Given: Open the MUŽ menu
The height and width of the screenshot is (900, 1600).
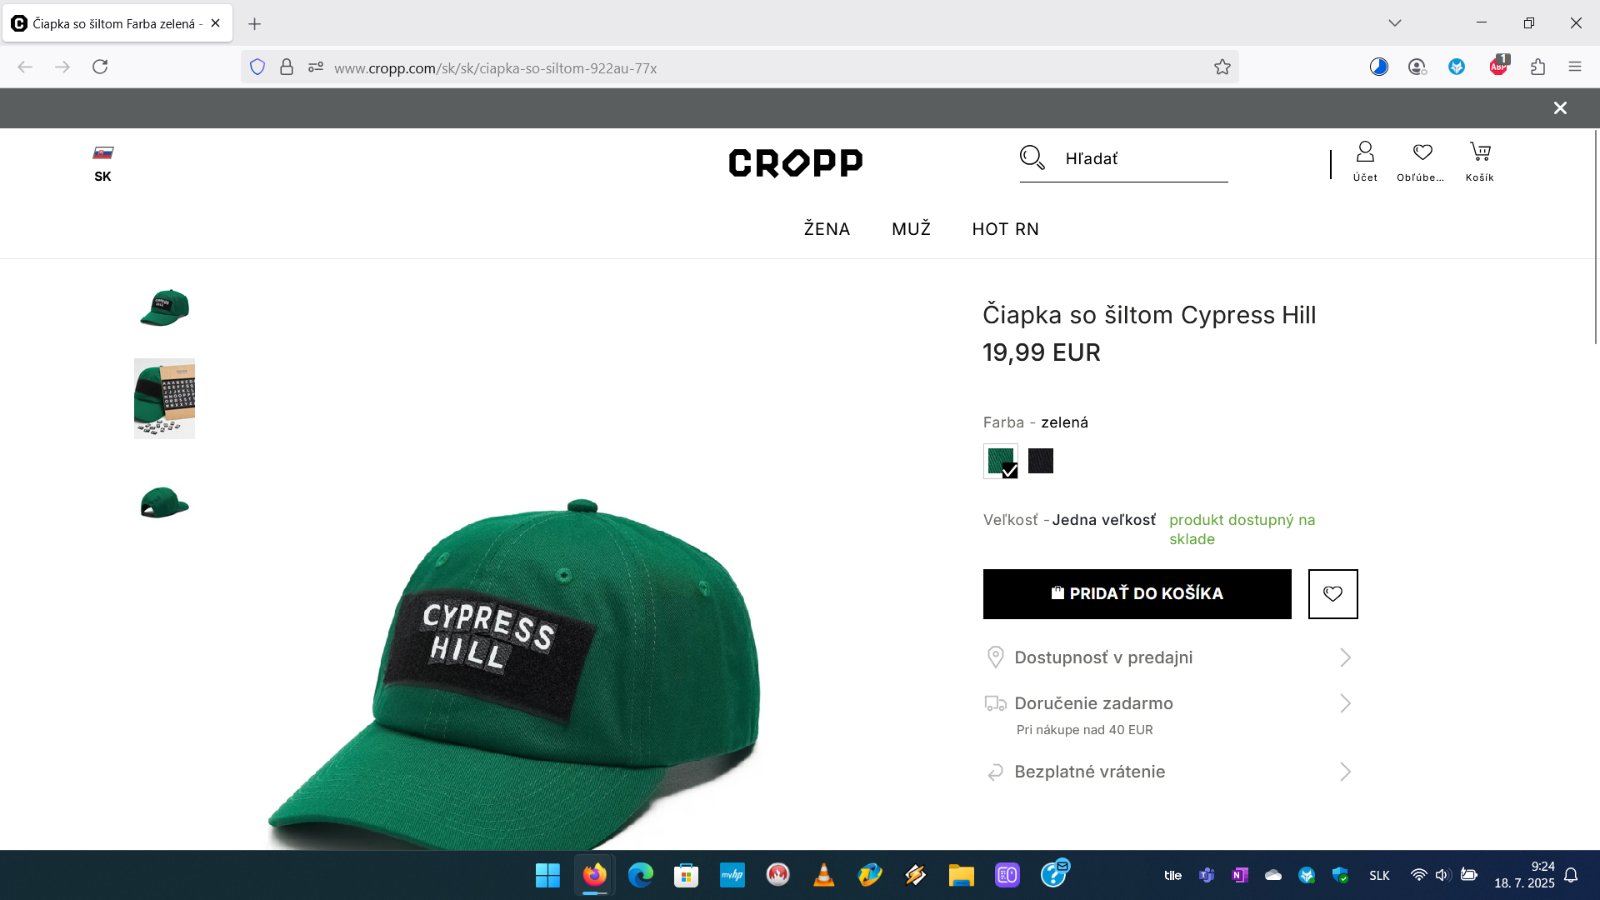Looking at the screenshot, I should [911, 229].
